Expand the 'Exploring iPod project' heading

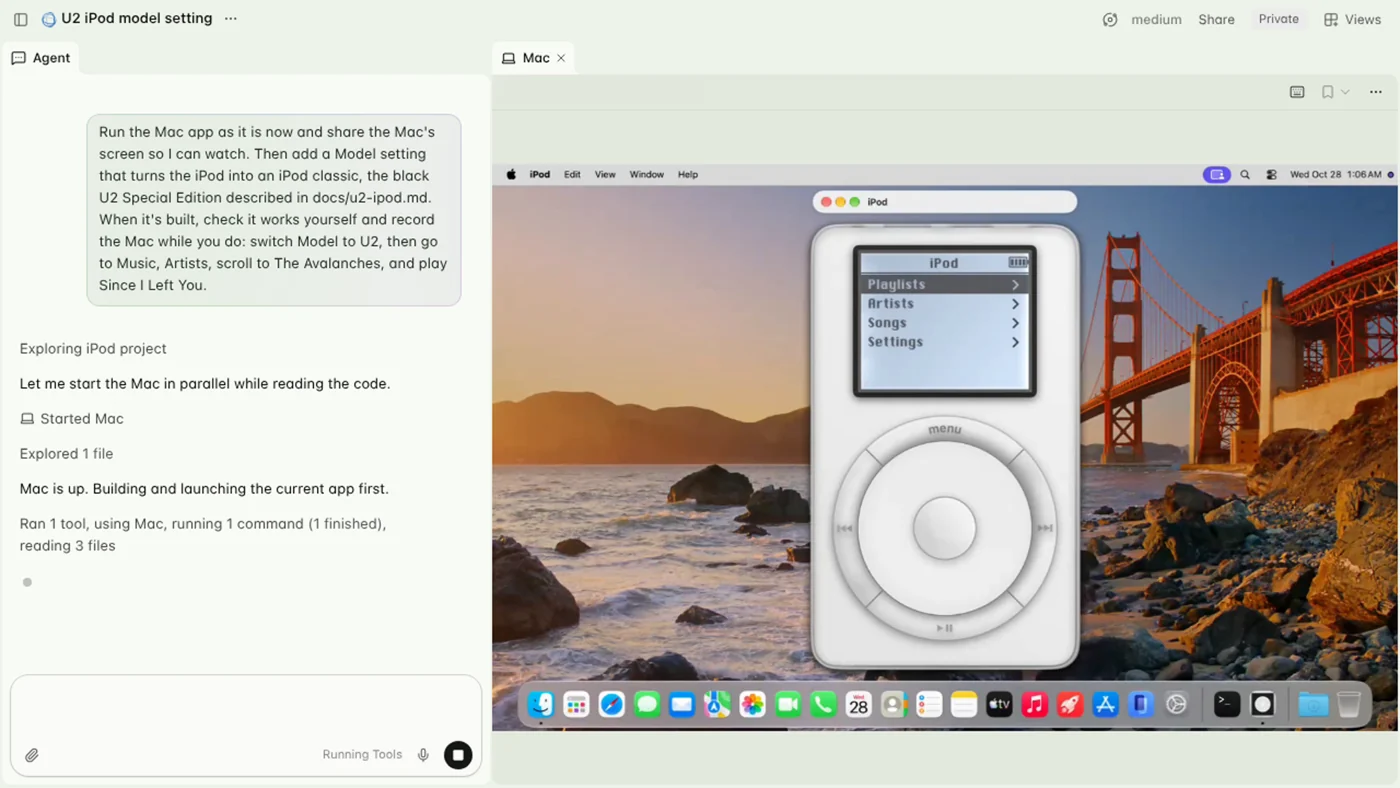tap(93, 349)
